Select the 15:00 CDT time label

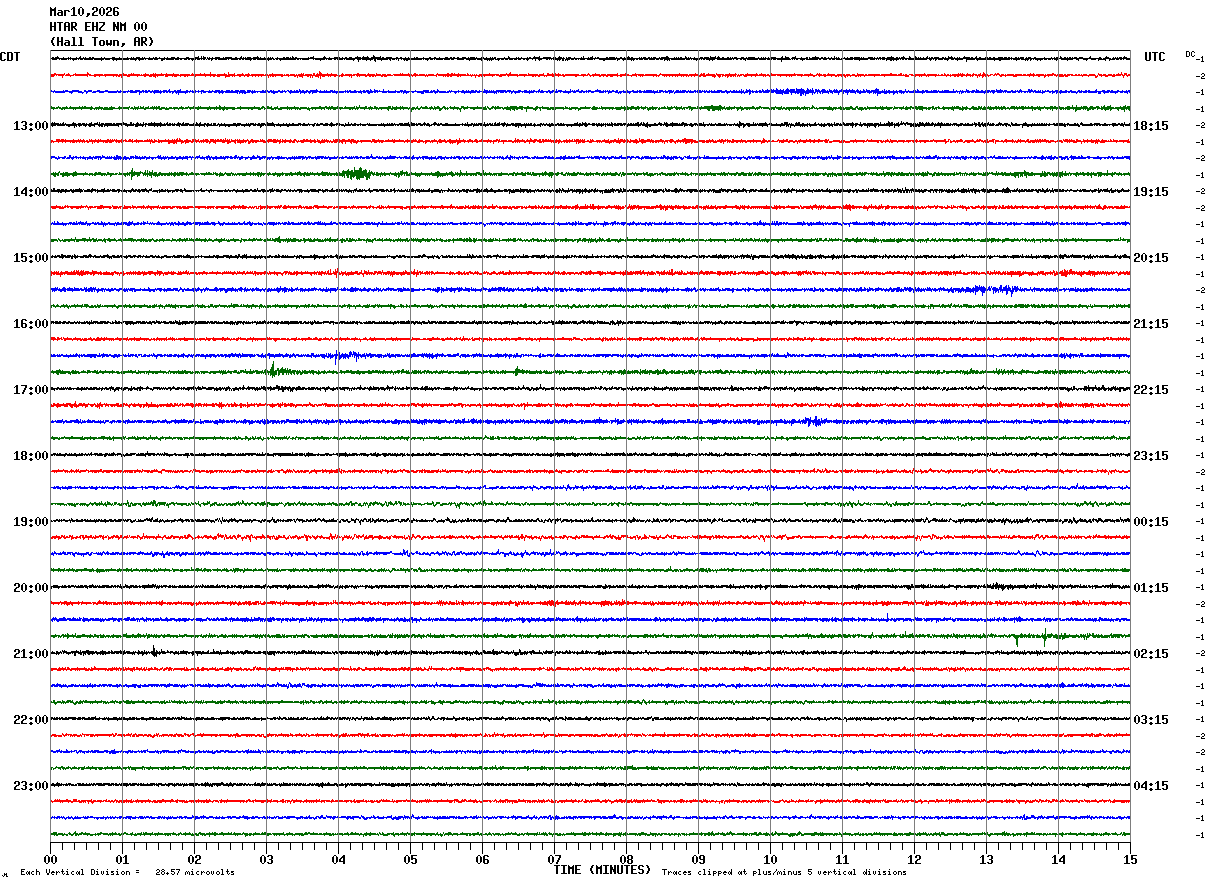click(x=31, y=258)
